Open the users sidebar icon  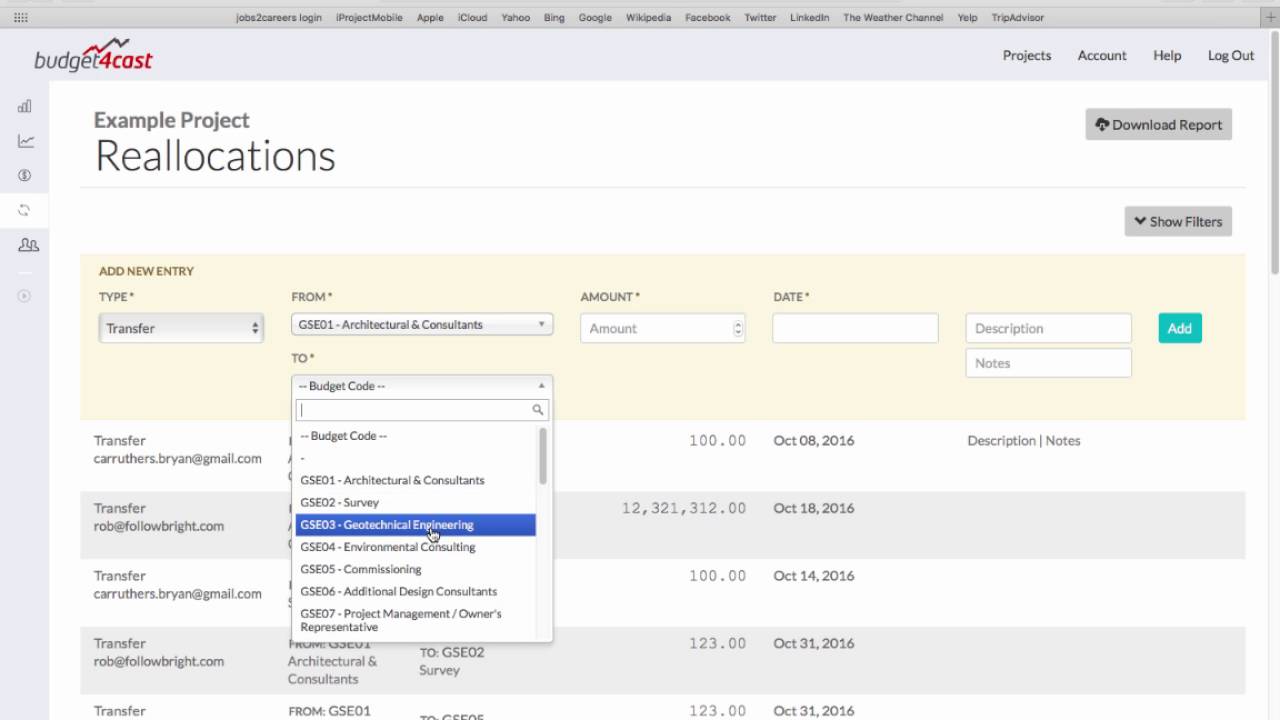click(28, 245)
